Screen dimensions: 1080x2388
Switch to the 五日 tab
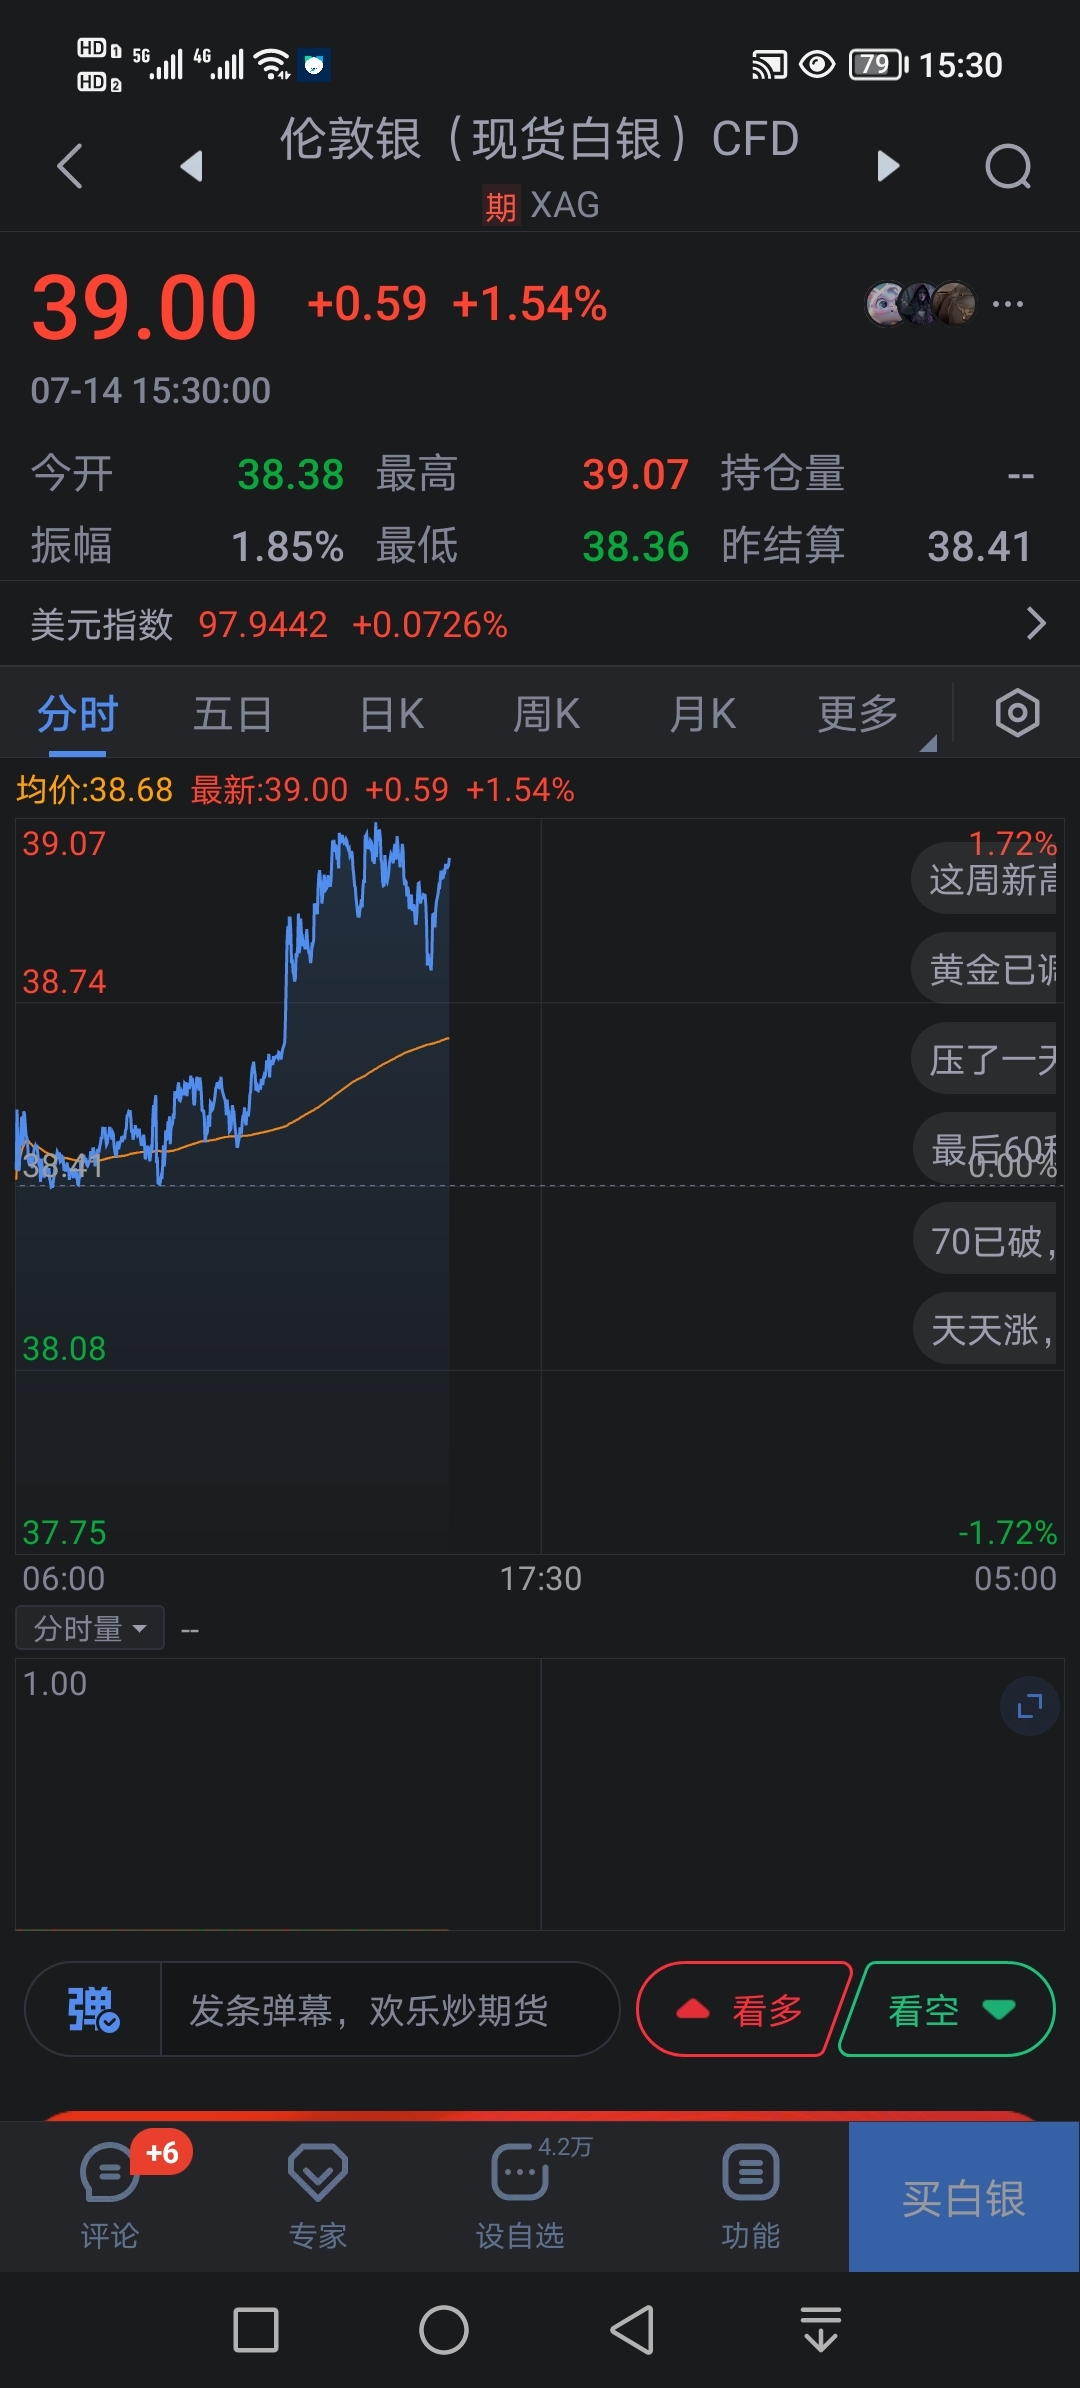pyautogui.click(x=232, y=714)
